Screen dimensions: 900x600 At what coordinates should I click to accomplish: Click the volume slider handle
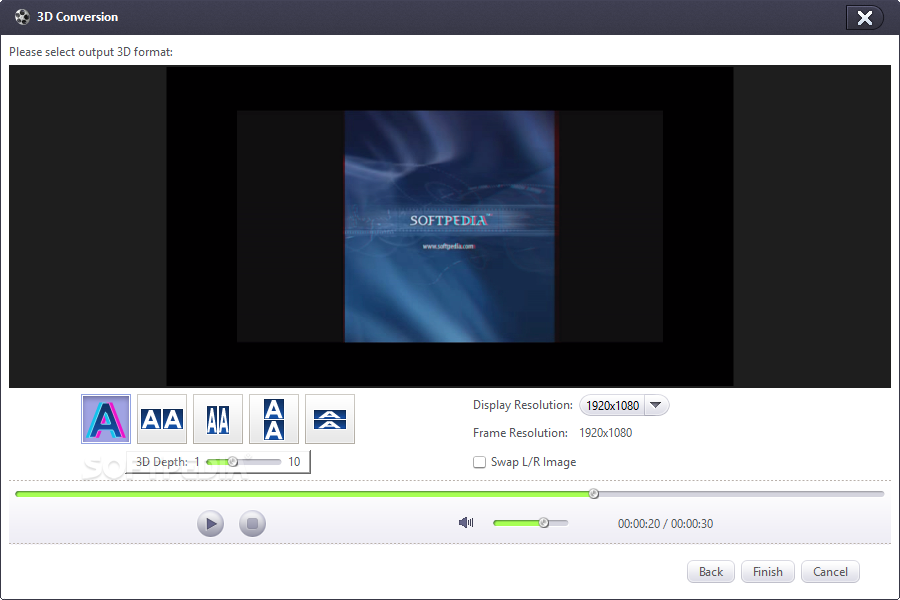point(544,522)
